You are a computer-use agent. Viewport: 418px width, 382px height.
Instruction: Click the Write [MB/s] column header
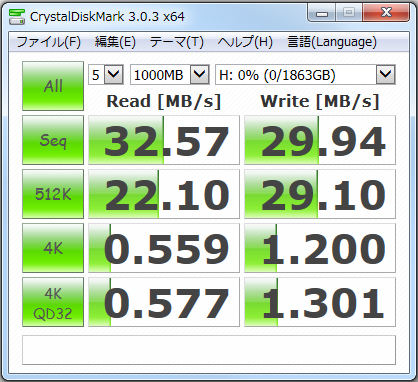point(320,101)
